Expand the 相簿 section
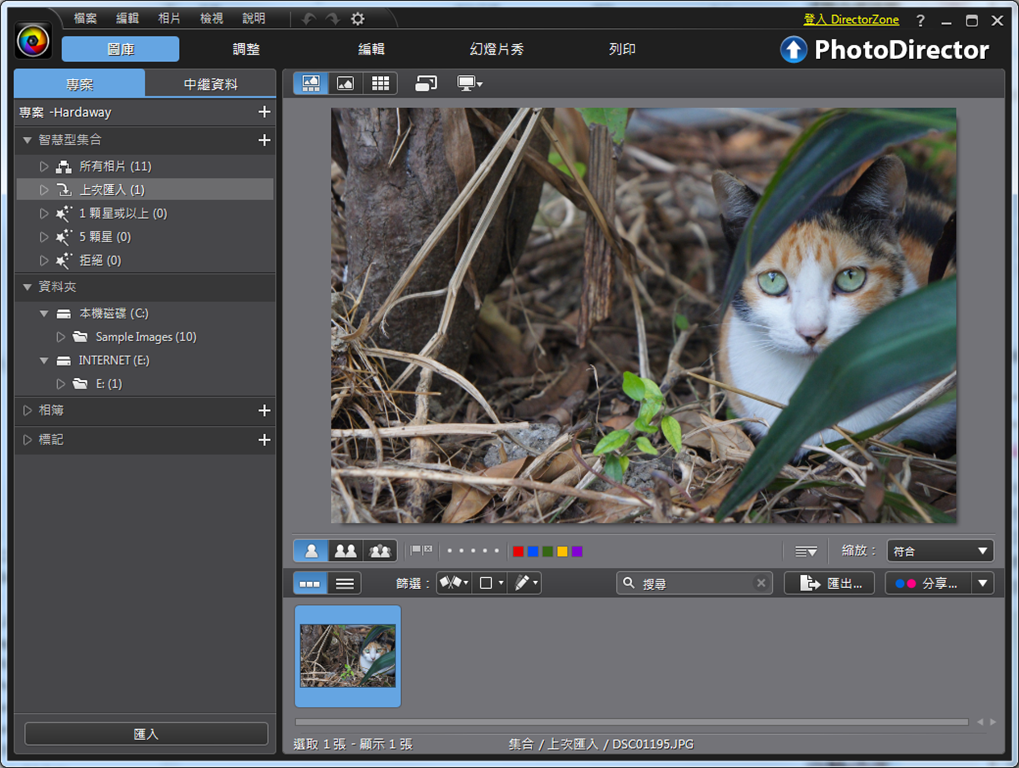 point(27,410)
